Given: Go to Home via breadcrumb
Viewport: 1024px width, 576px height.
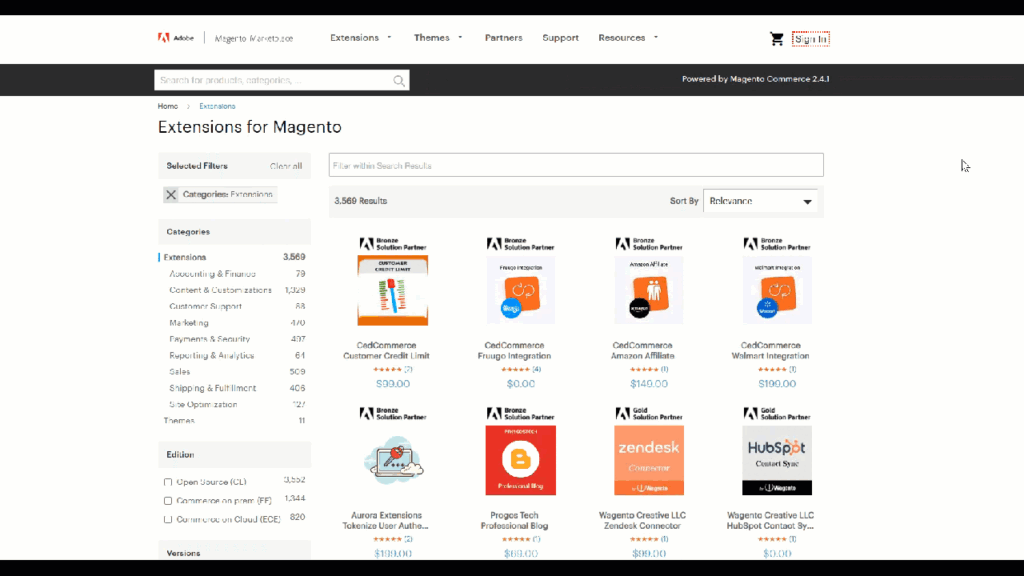Looking at the screenshot, I should [168, 106].
